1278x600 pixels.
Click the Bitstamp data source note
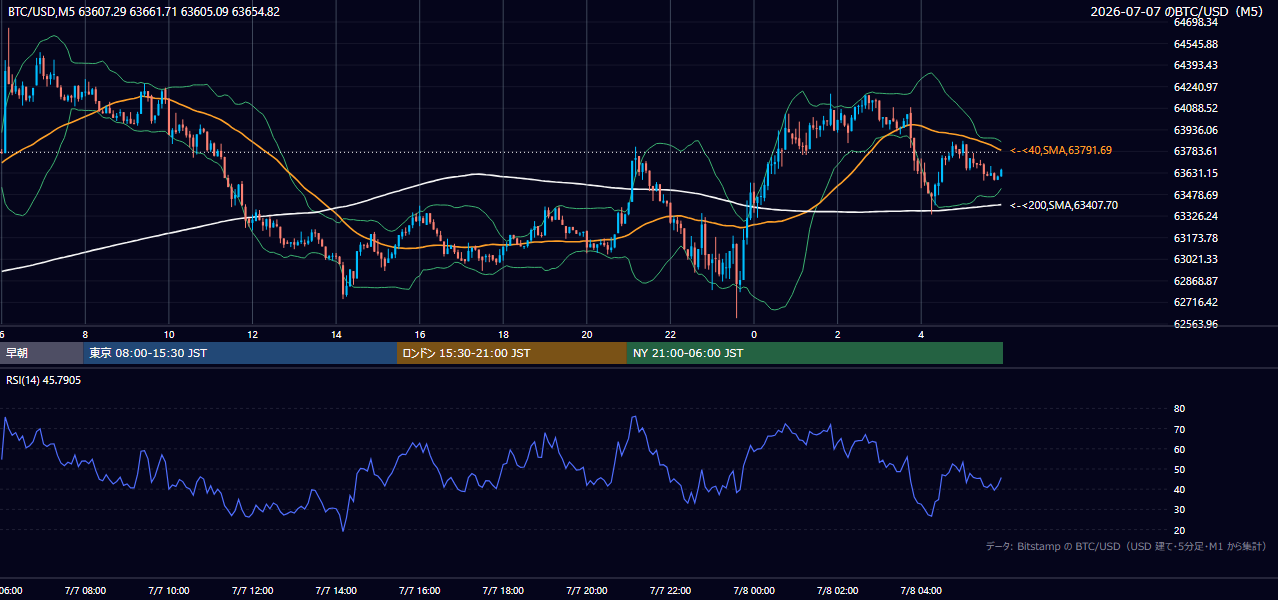[1126, 546]
